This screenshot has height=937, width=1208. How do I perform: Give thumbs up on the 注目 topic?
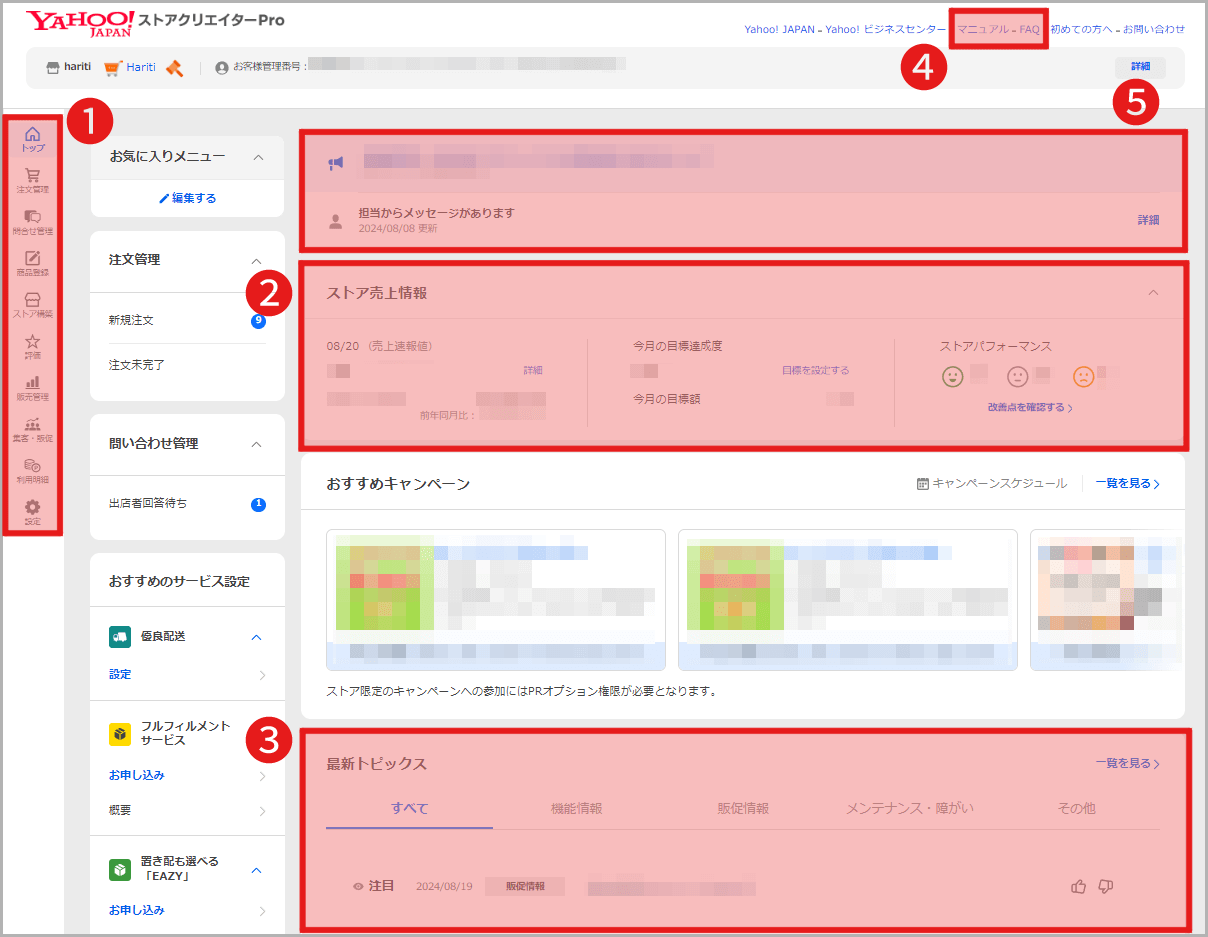[1078, 886]
